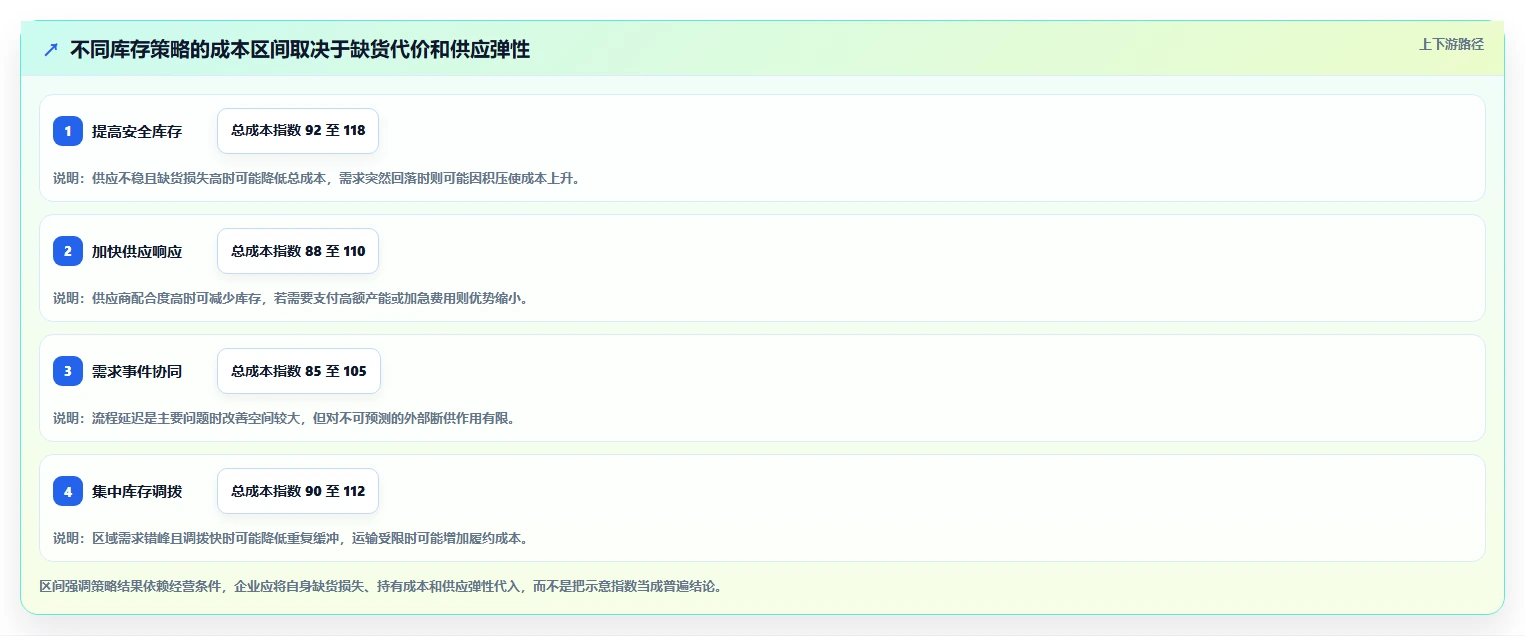
Task: Click the number 3 badge for 需求事件协同
Action: click(x=68, y=371)
